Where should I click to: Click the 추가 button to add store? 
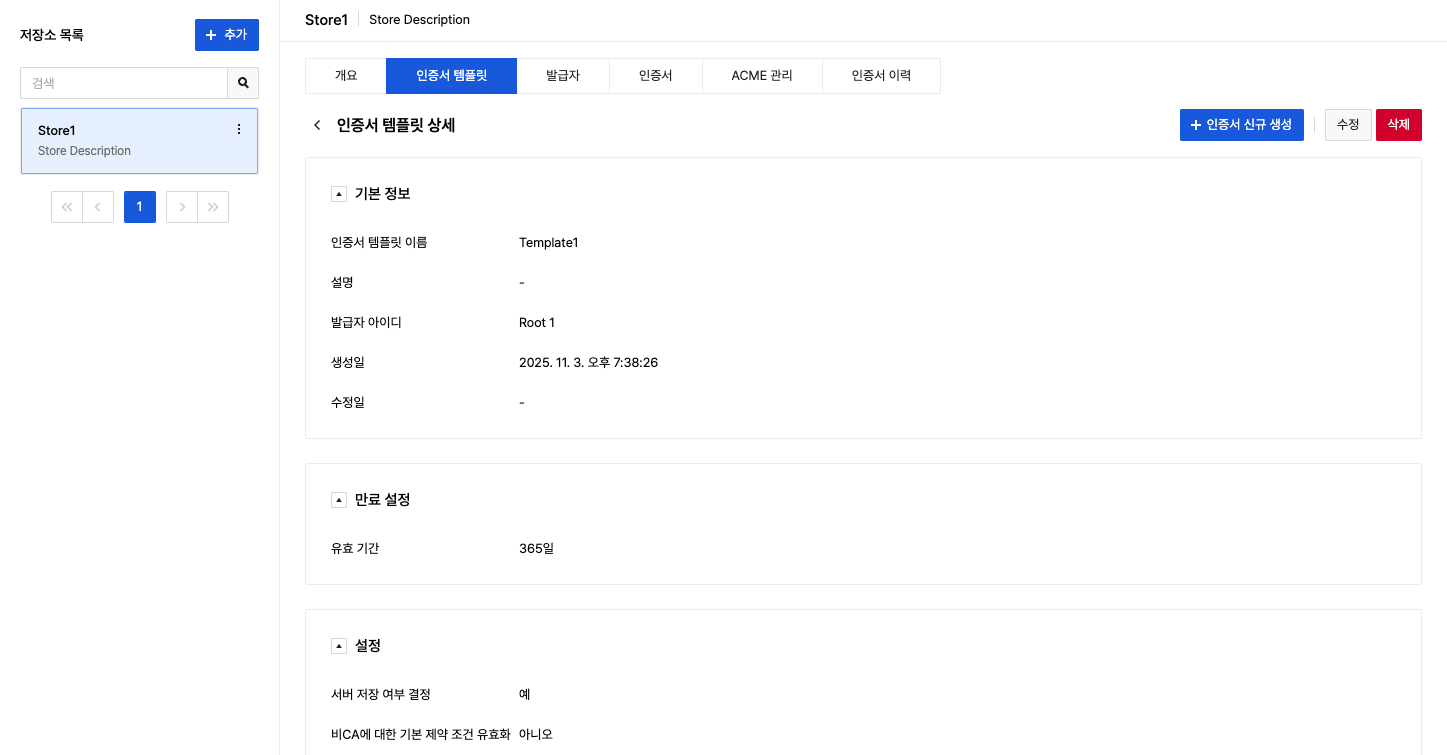tap(226, 35)
